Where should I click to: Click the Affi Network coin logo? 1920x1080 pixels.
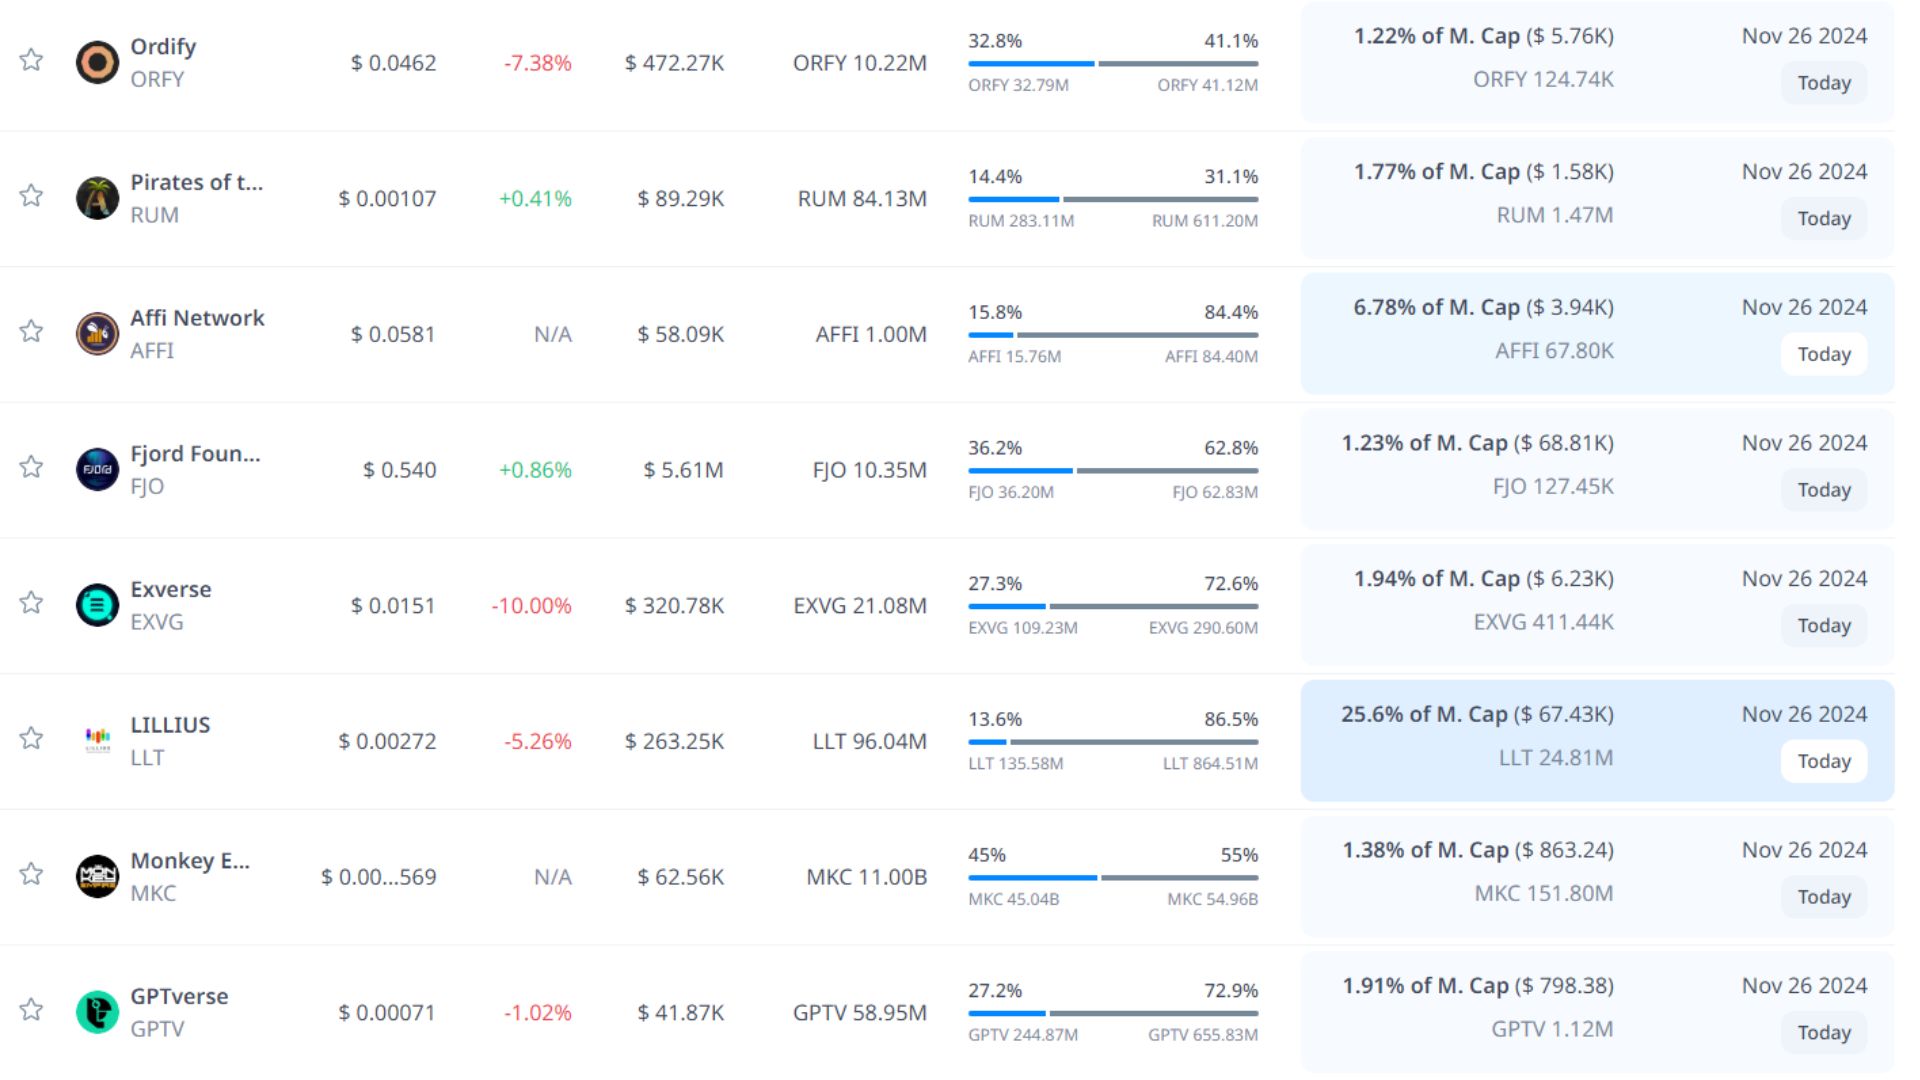[97, 334]
